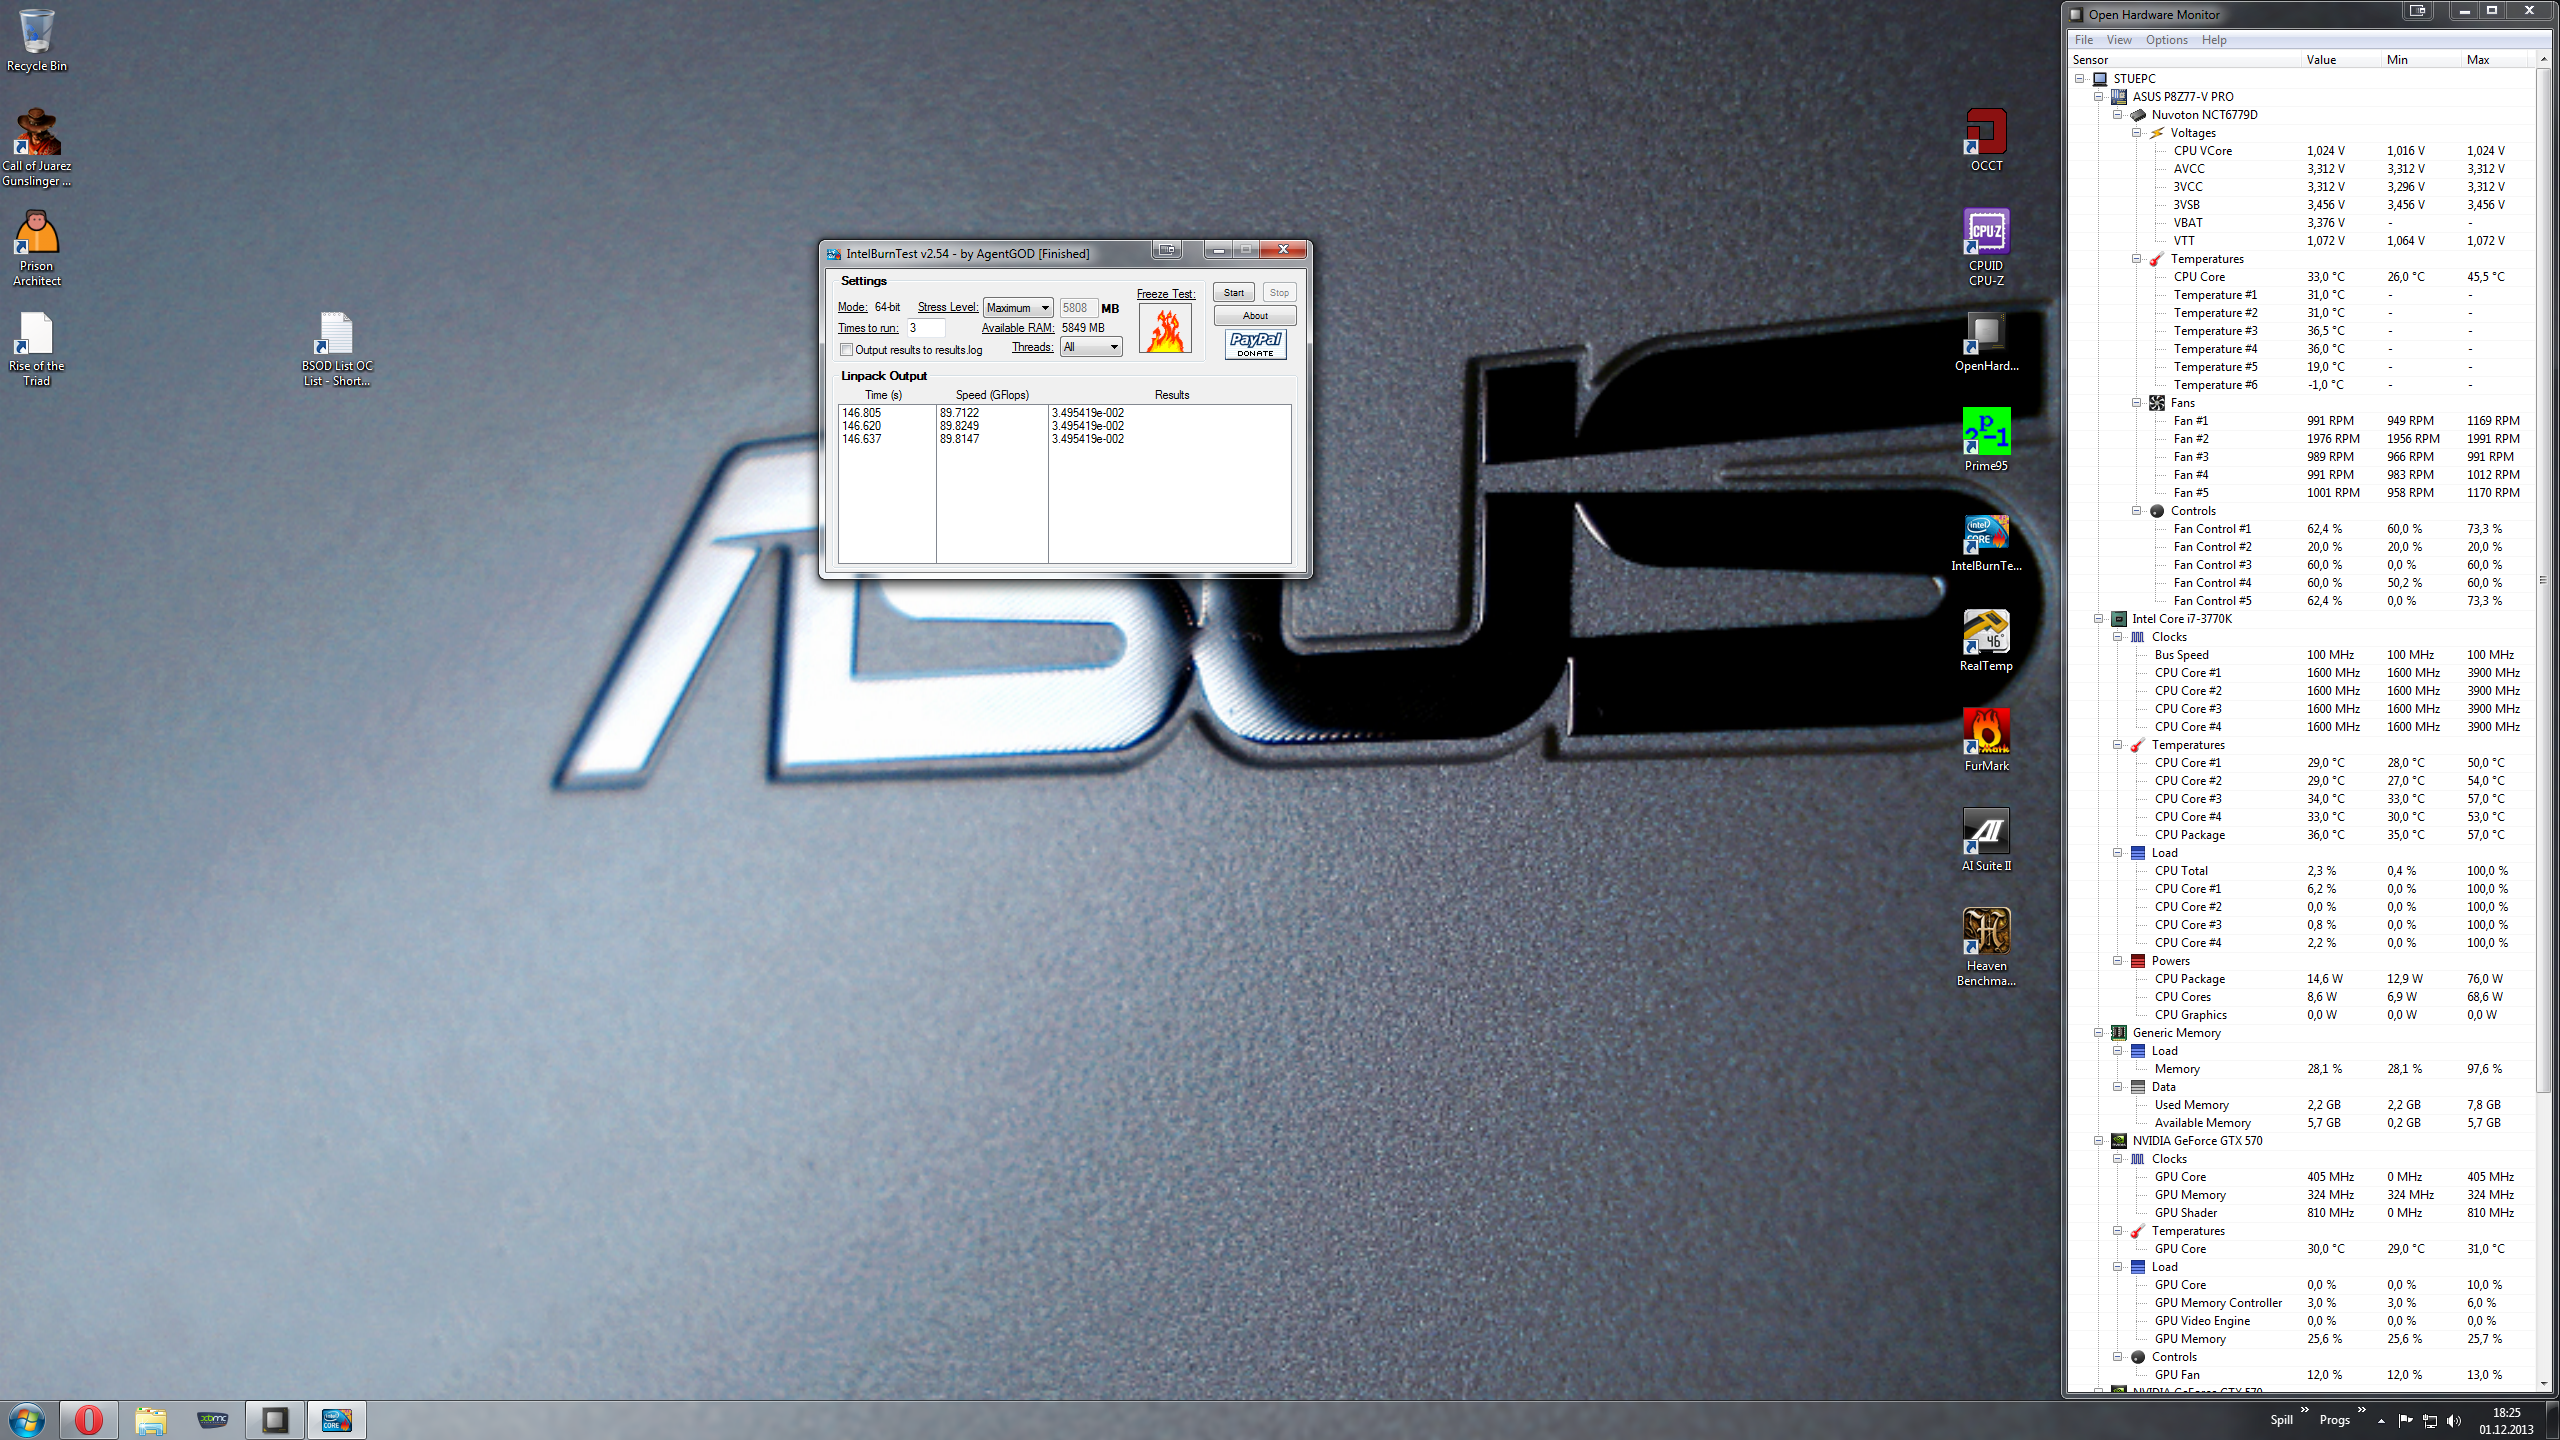Viewport: 2560px width, 1440px height.
Task: Open the Options menu in Hardware Monitor
Action: 2166,40
